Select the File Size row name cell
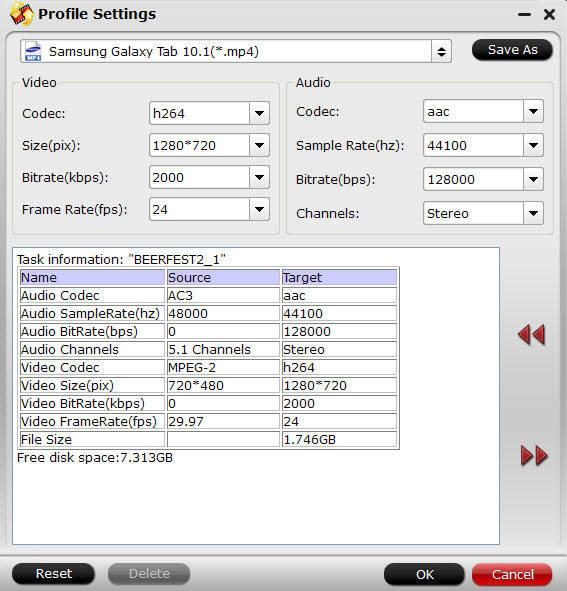Screen dimensions: 567x591 click(x=92, y=439)
